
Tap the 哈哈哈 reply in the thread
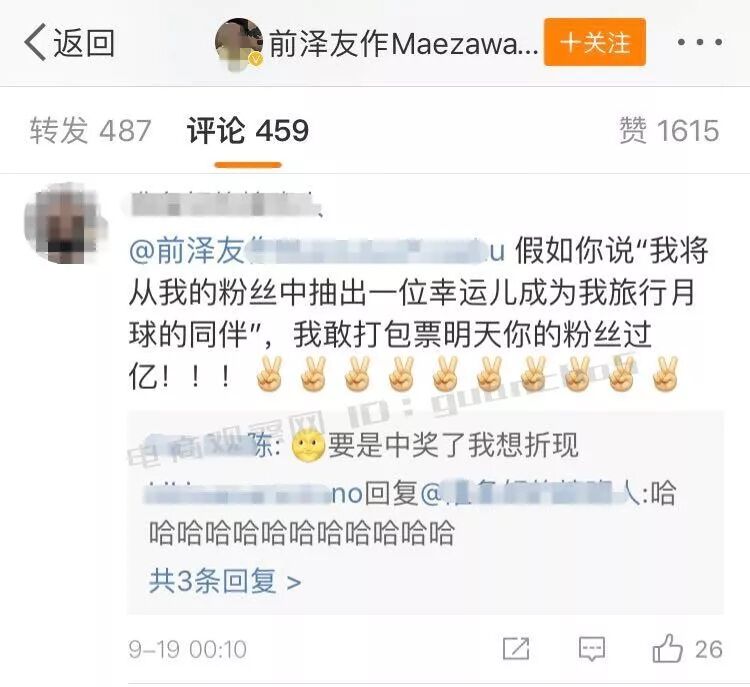click(412, 513)
